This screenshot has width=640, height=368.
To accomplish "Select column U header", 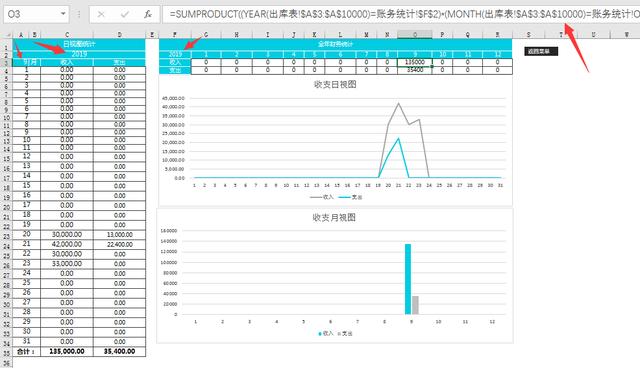I will click(593, 35).
